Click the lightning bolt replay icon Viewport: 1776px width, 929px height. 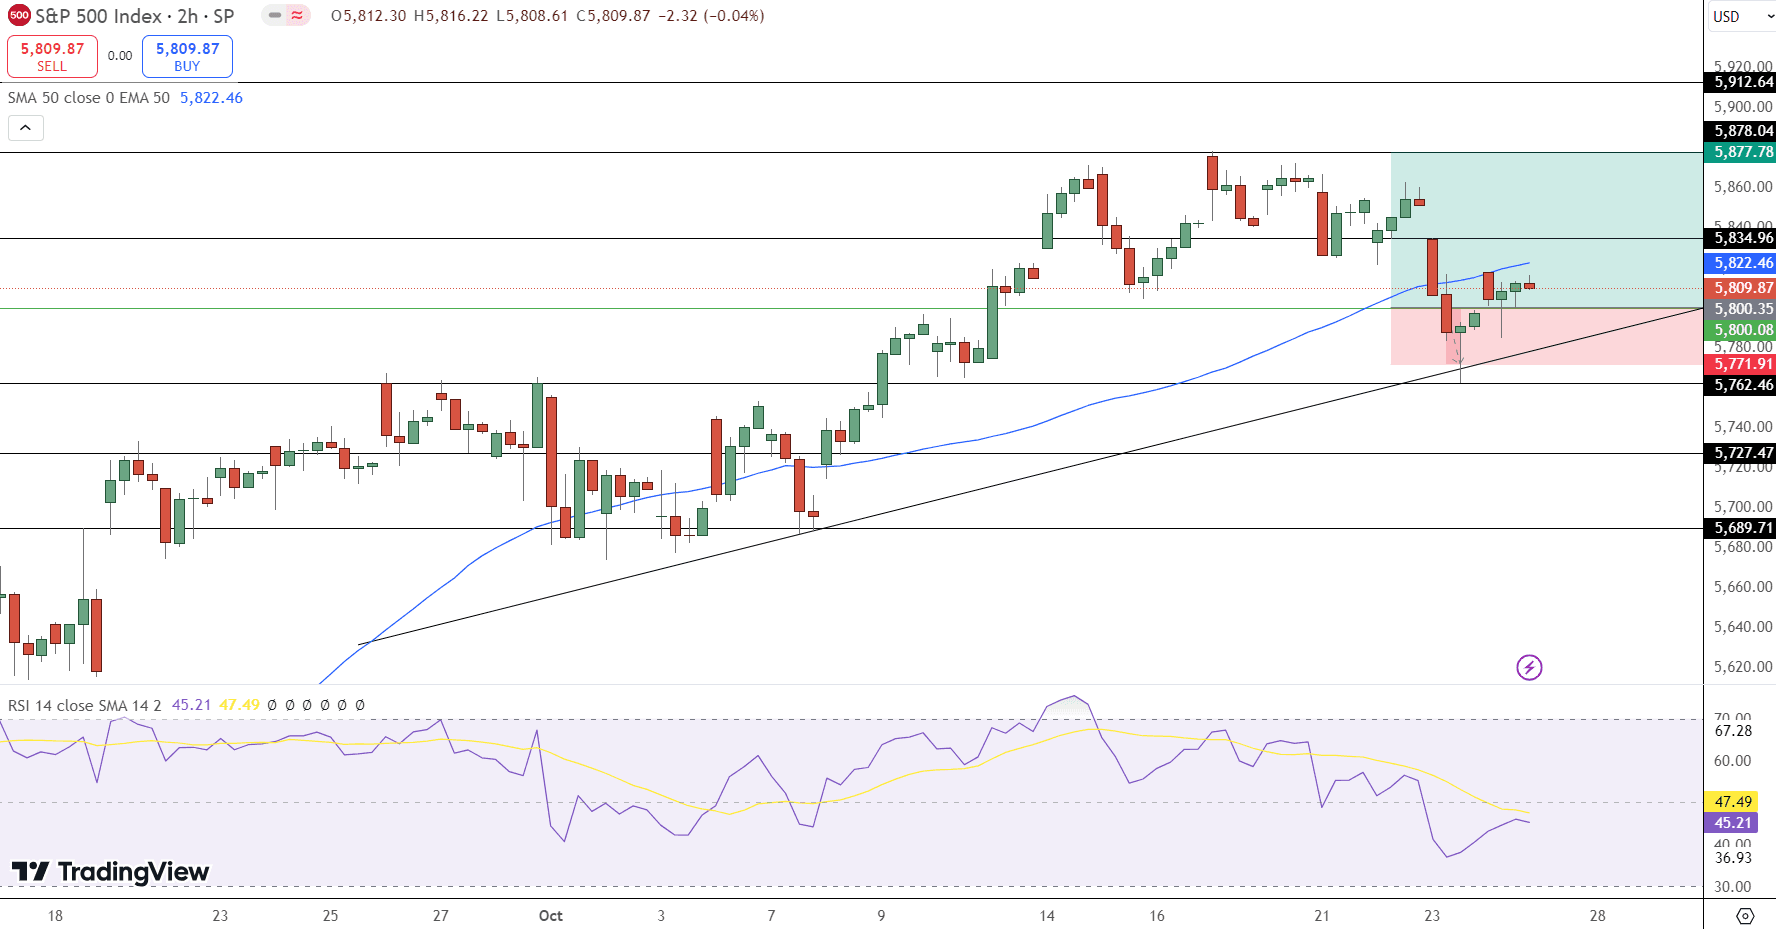pyautogui.click(x=1529, y=667)
